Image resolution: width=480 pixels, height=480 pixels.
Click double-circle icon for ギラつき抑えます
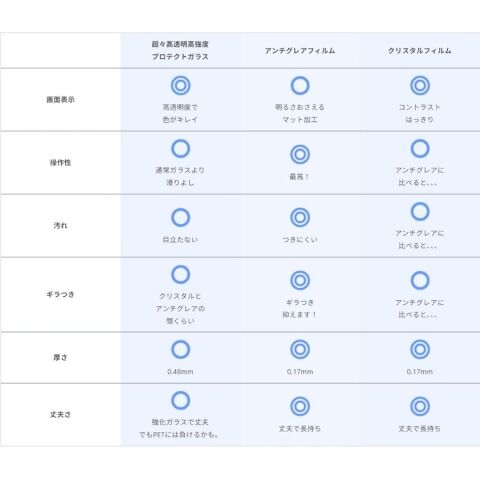coord(300,280)
